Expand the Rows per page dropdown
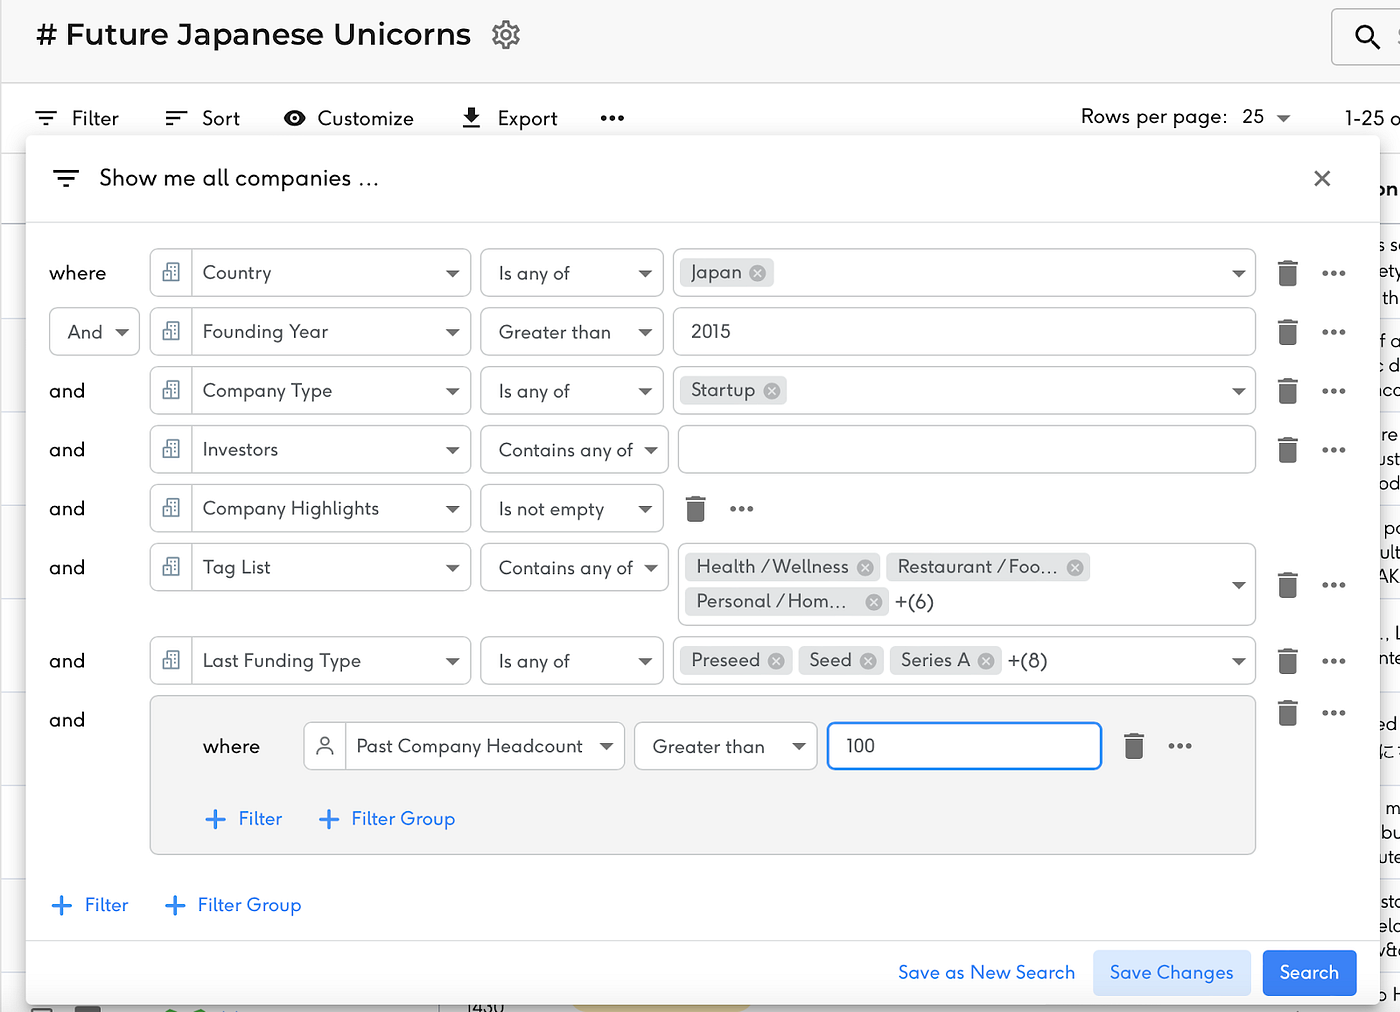This screenshot has width=1400, height=1012. coord(1266,118)
